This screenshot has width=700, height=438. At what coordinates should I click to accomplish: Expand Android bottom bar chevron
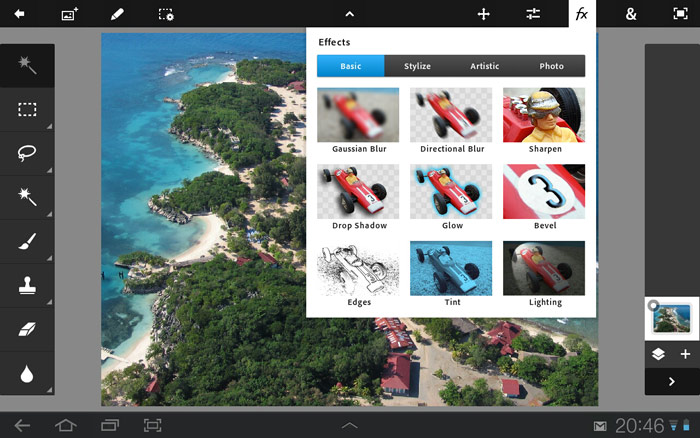tap(349, 425)
